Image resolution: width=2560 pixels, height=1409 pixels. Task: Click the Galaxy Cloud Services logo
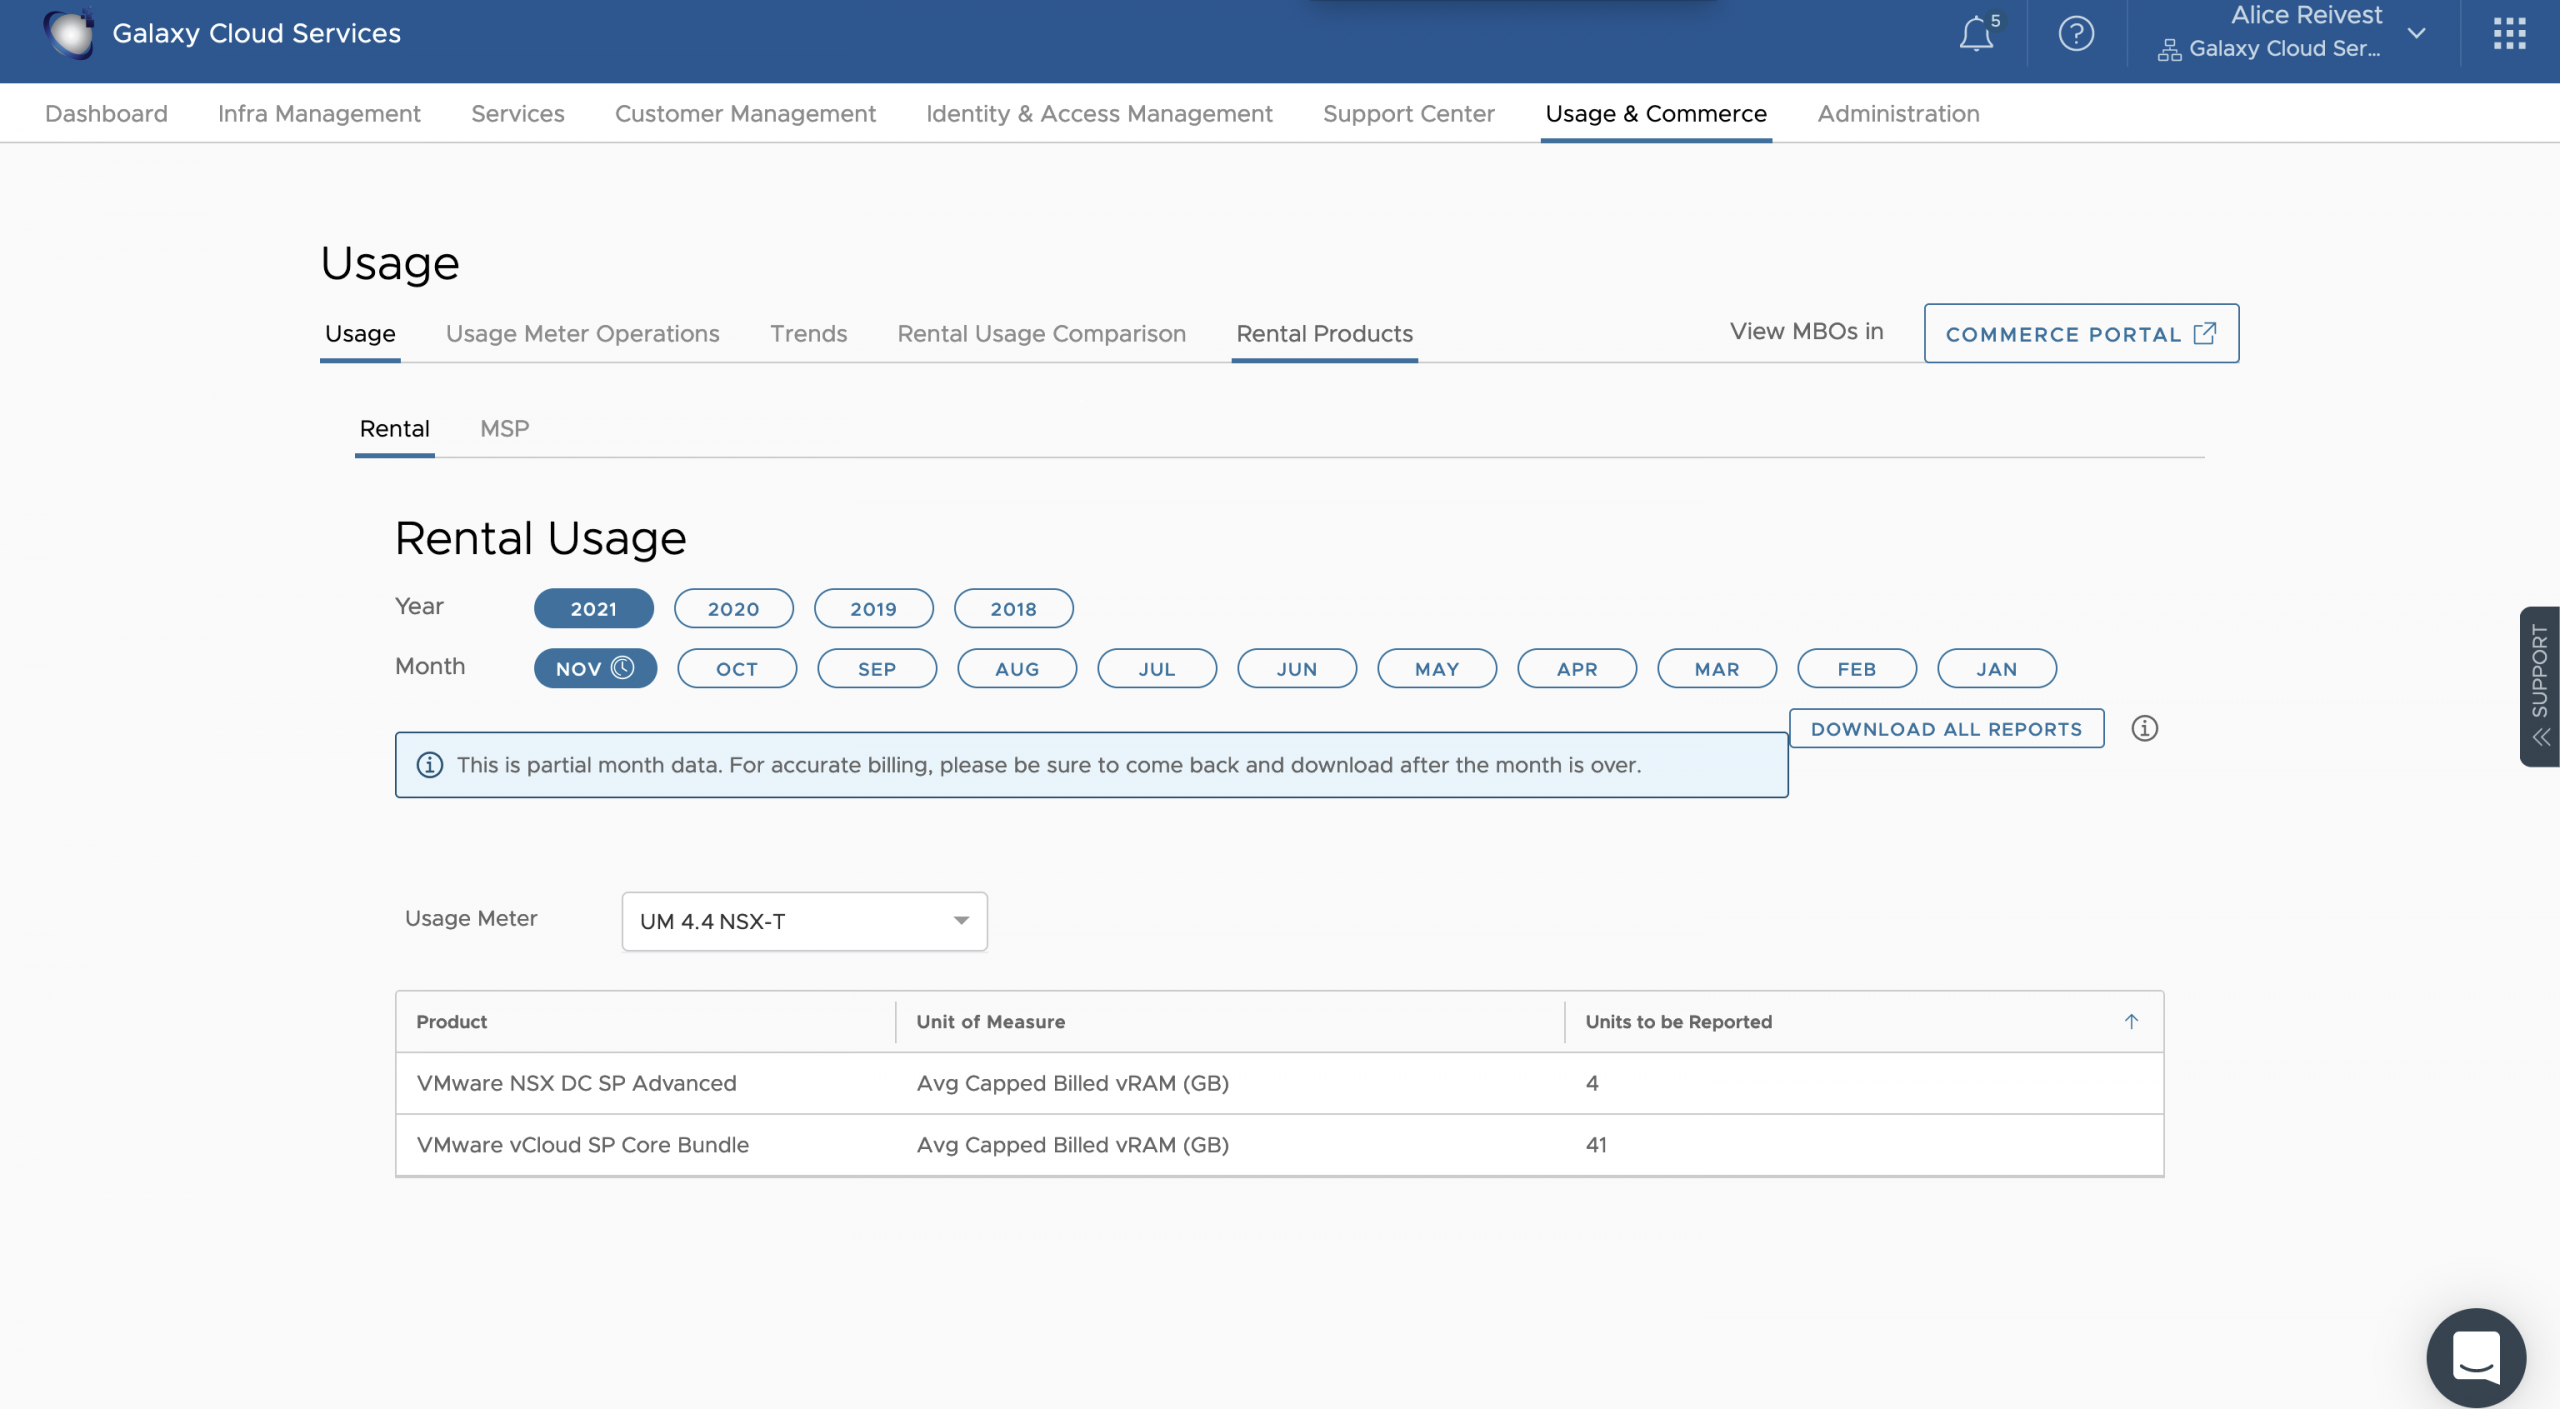[x=69, y=33]
